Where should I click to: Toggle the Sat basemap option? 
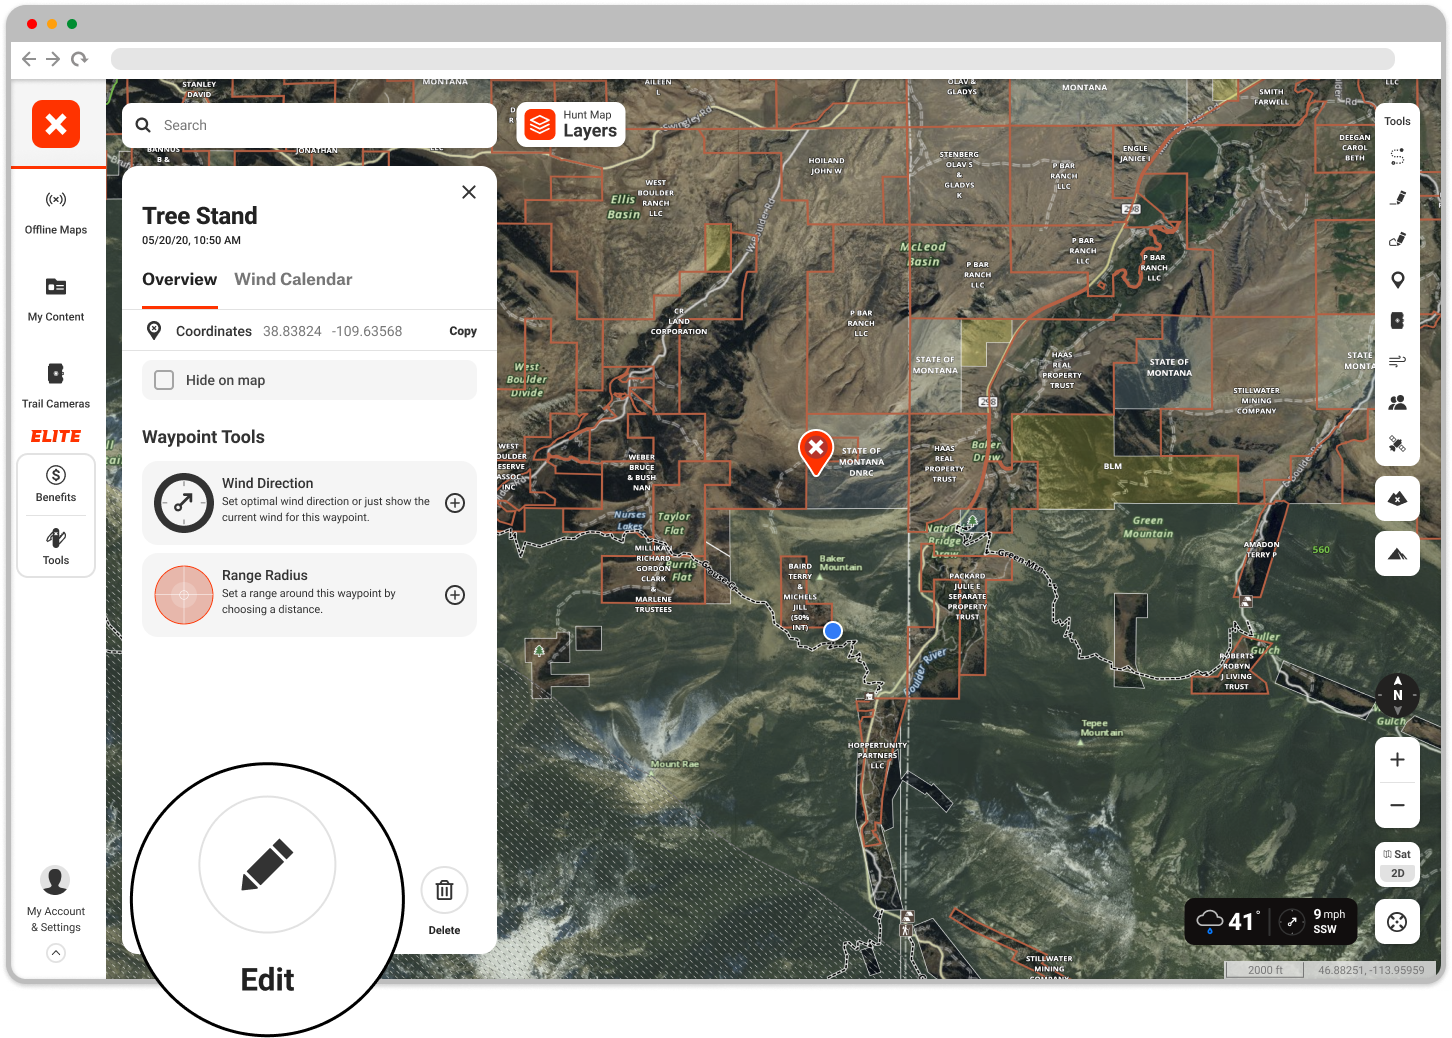1397,853
